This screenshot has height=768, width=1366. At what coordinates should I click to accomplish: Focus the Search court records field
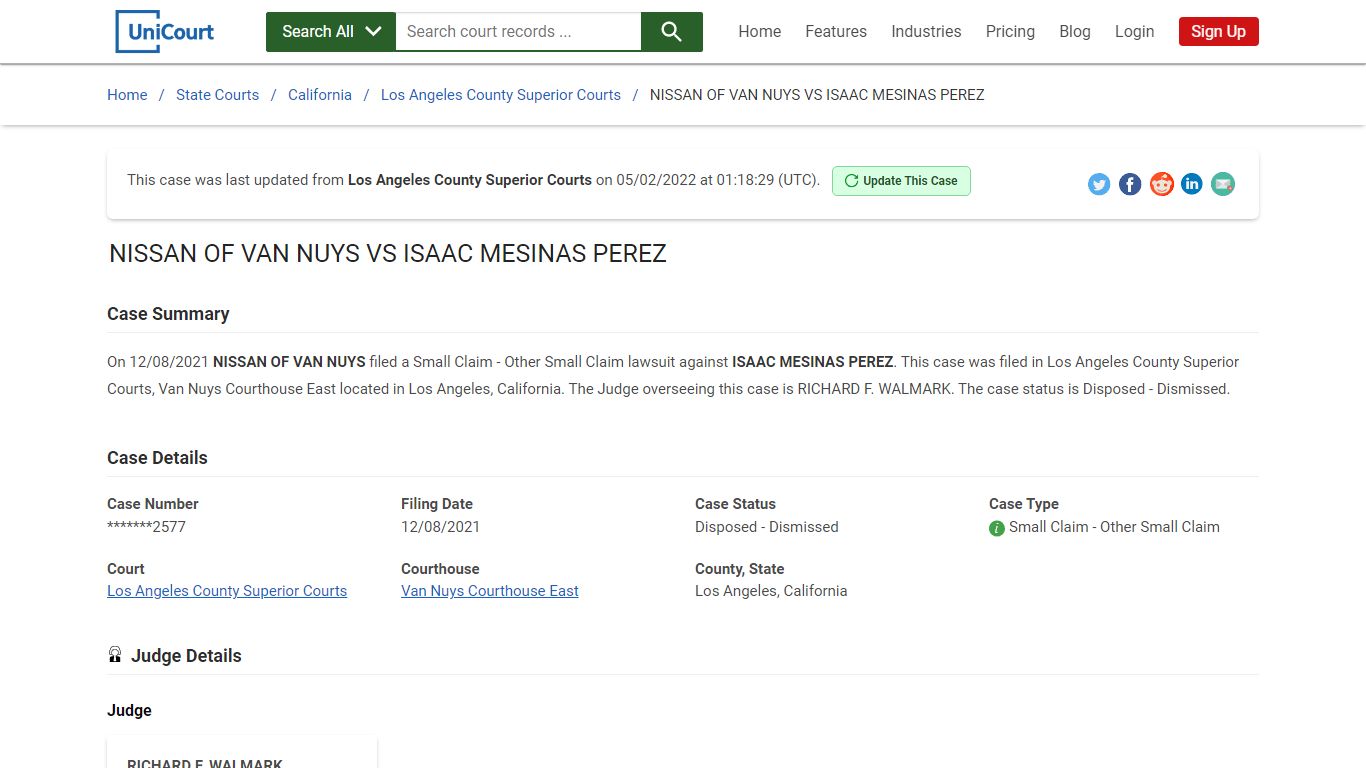[518, 32]
